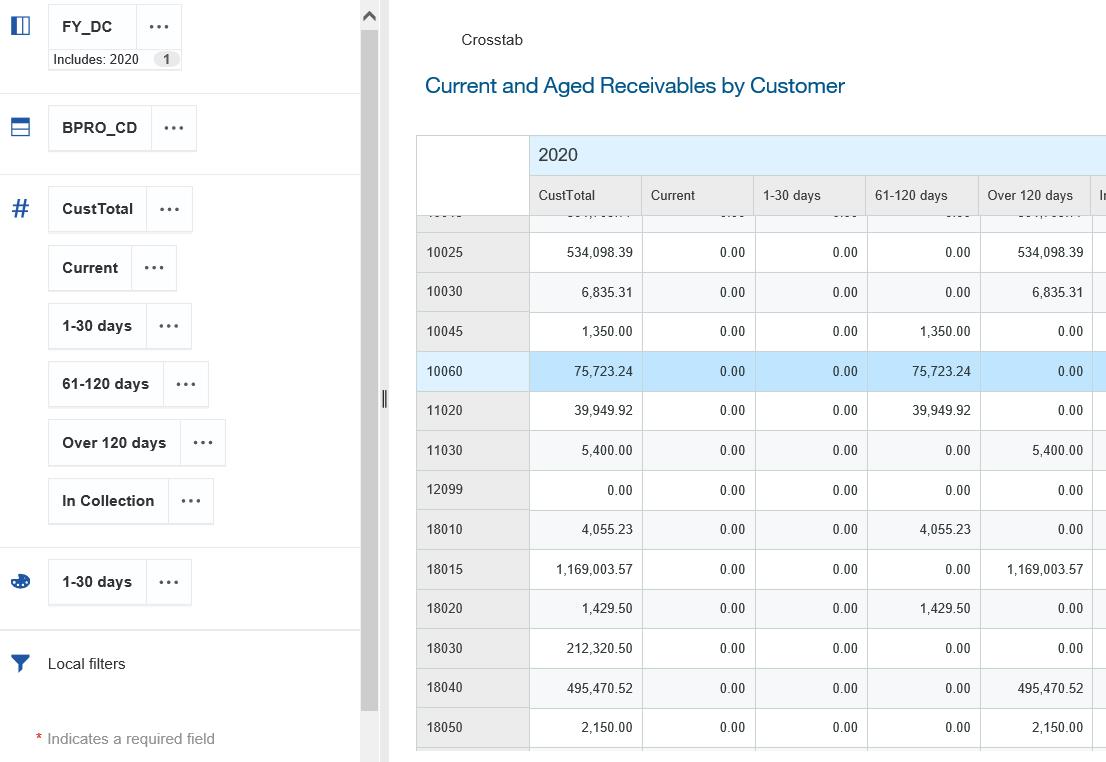The width and height of the screenshot is (1106, 762).
Task: Open the 61-120 days ellipsis options icon
Action: (x=185, y=383)
